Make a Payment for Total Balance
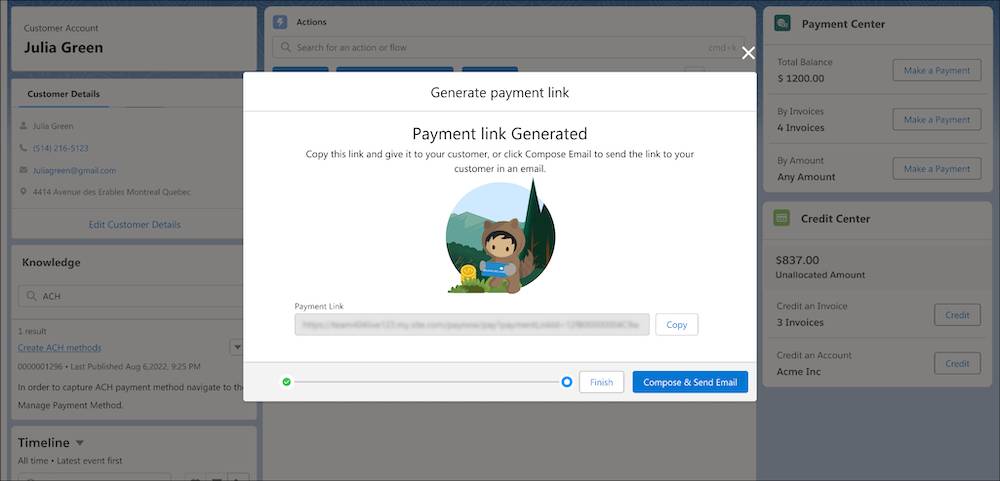Viewport: 1000px width, 481px height. [937, 70]
